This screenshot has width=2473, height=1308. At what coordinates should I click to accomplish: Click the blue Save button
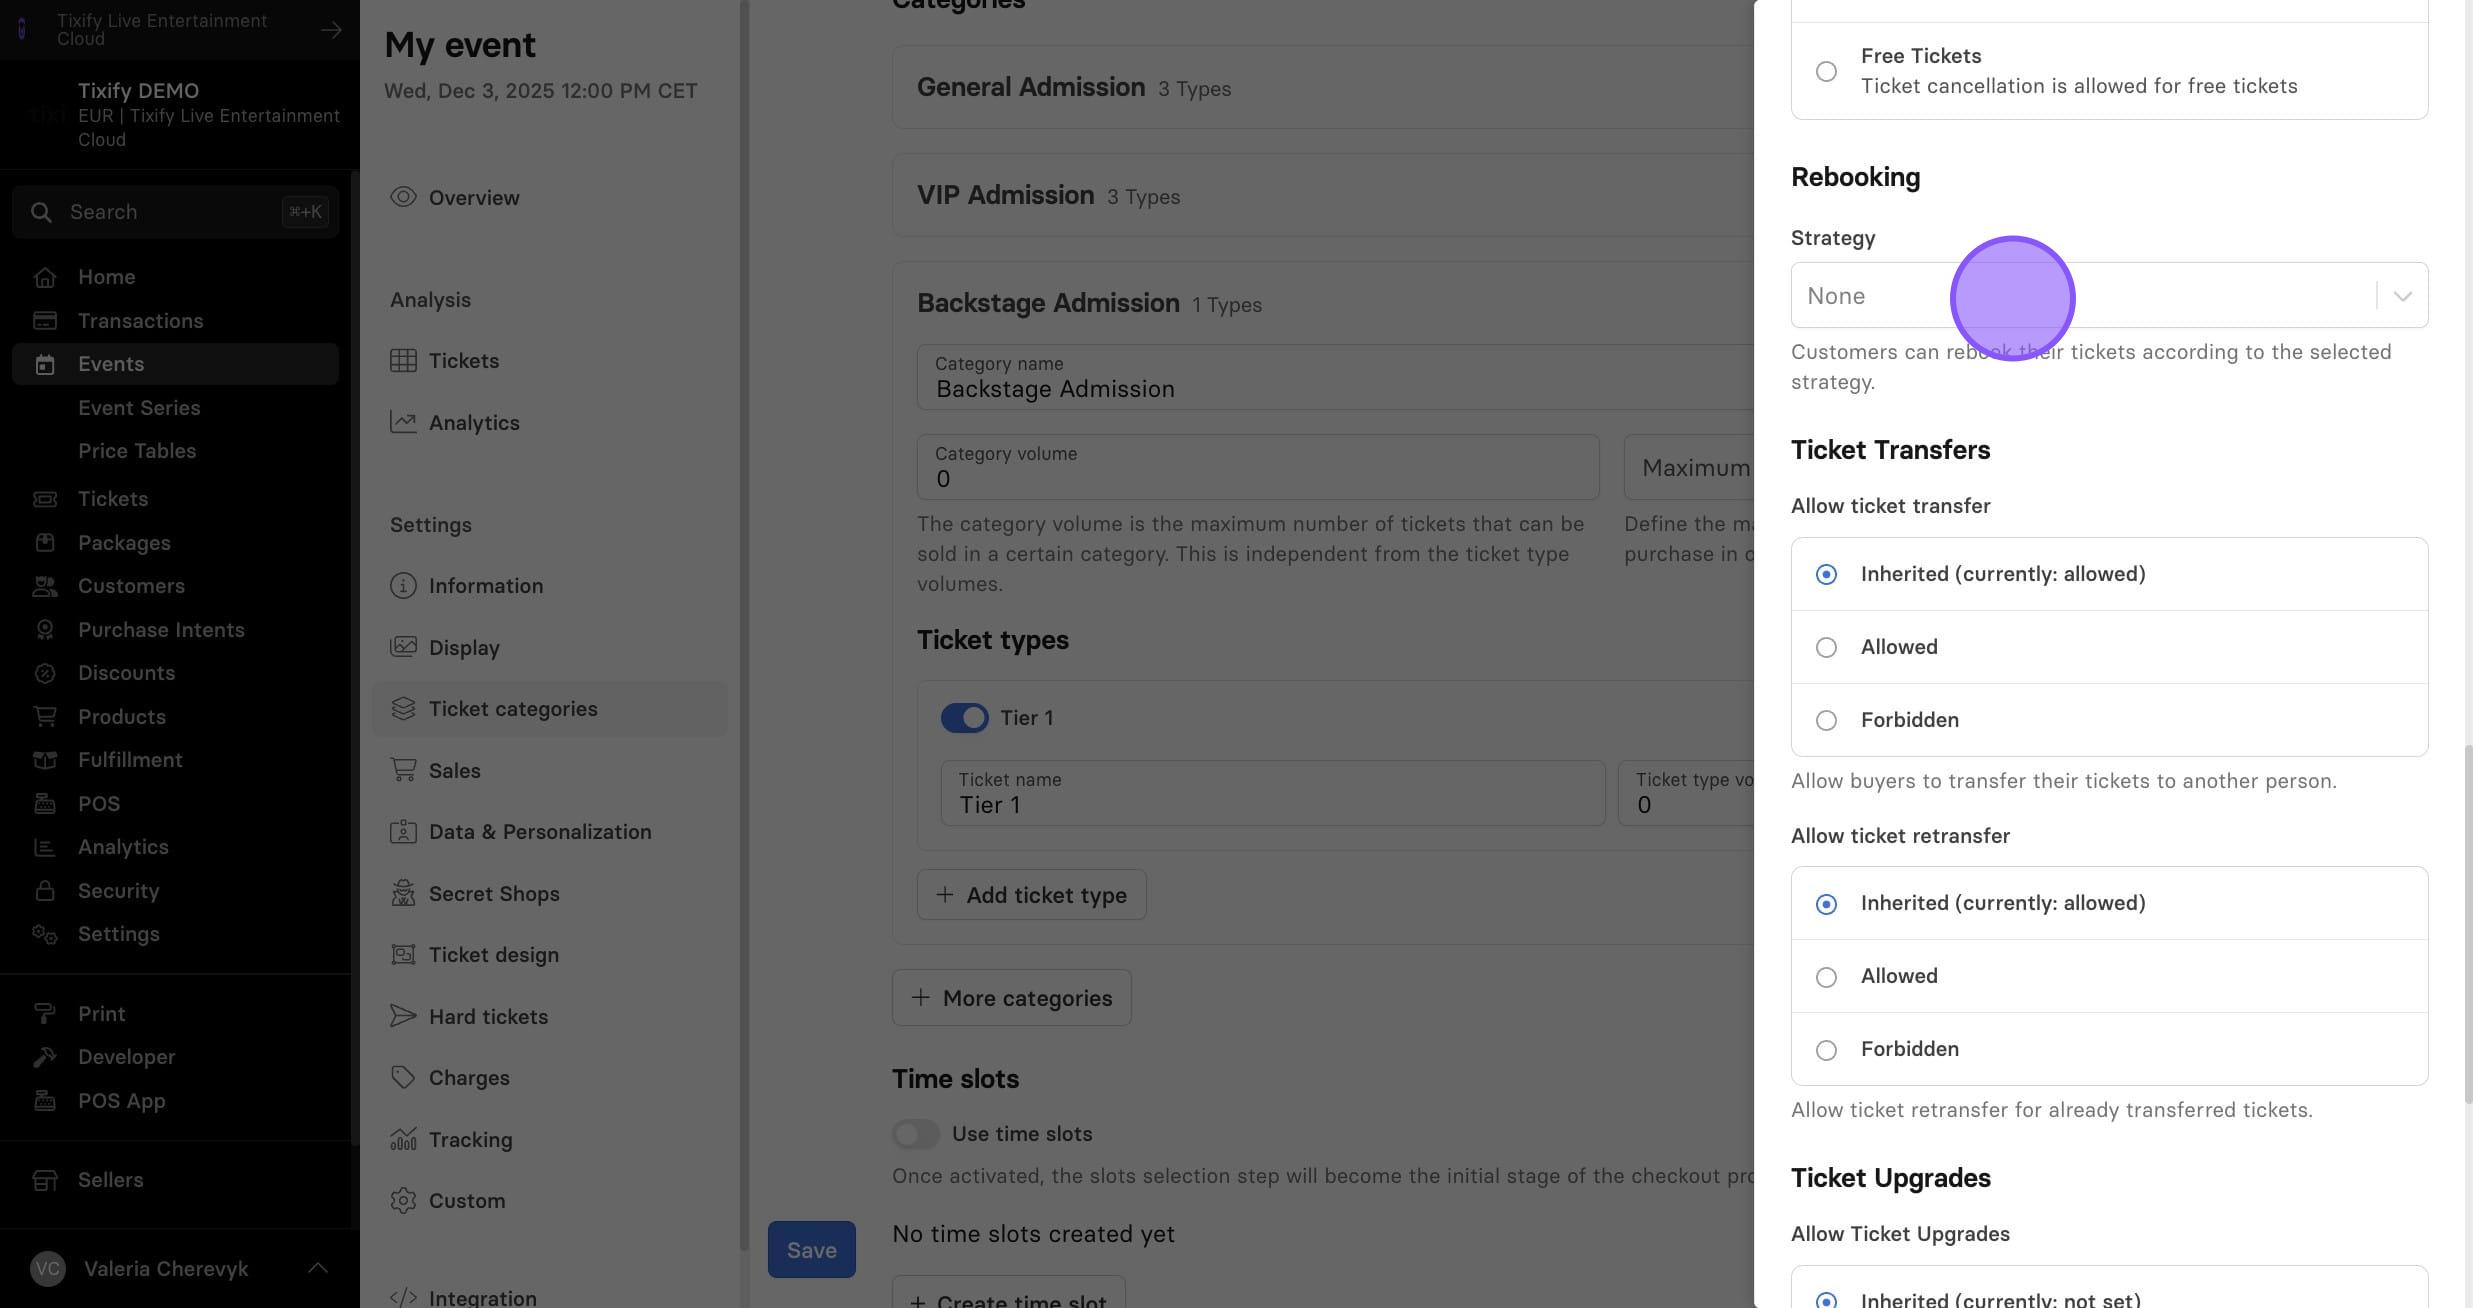click(x=811, y=1250)
